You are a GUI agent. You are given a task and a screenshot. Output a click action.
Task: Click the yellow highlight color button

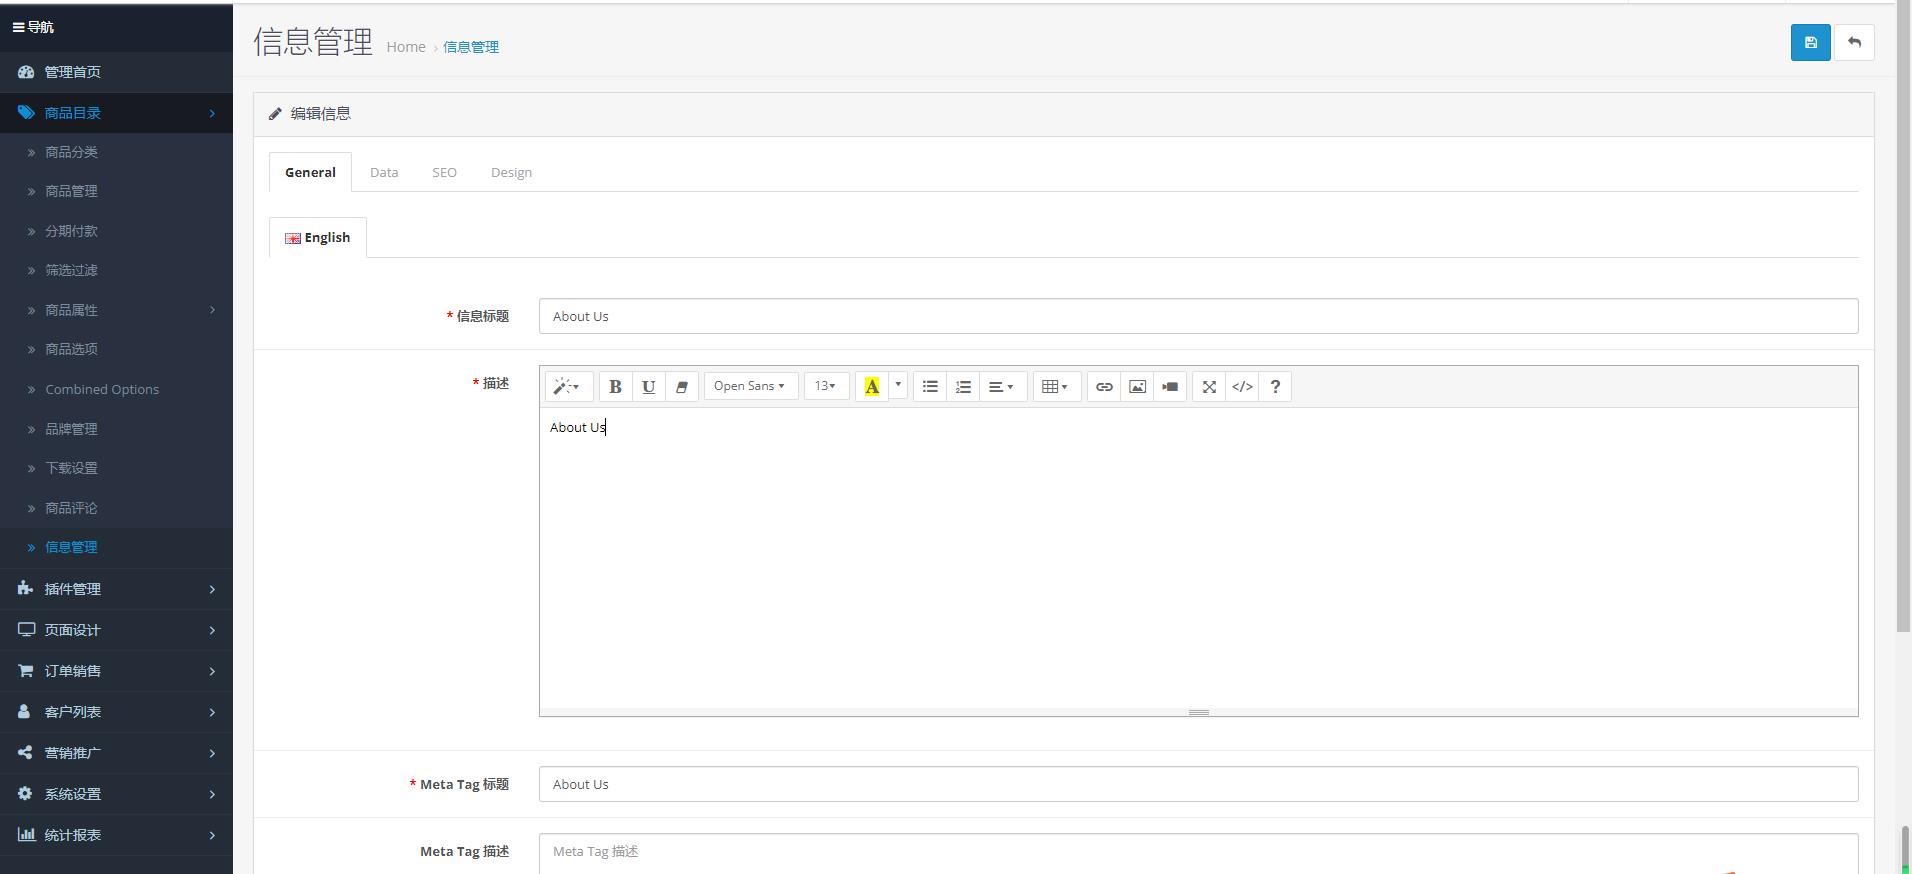click(x=872, y=387)
